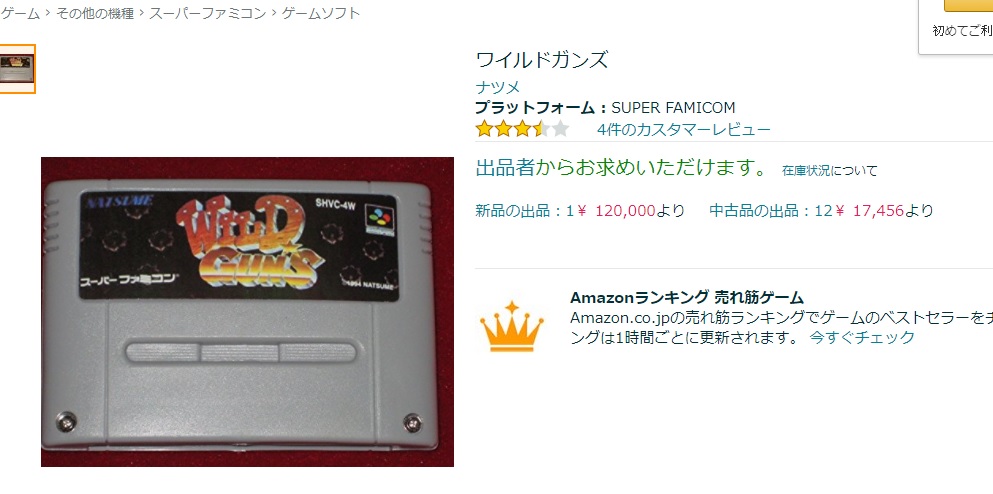Open 4件のカスタマーレビュー reviews link
The height and width of the screenshot is (494, 993).
[x=684, y=130]
